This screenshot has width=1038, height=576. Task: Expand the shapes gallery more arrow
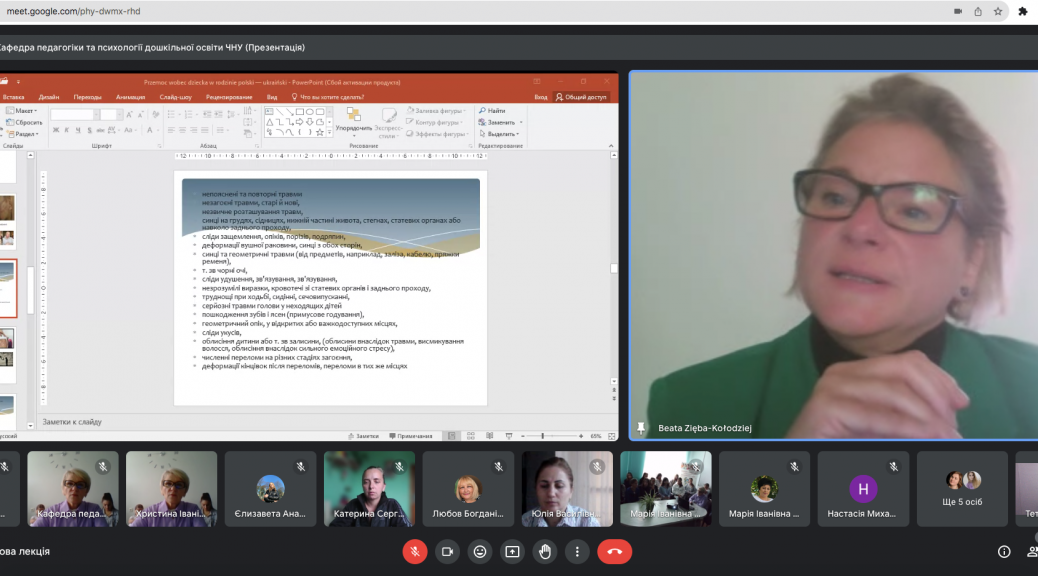click(329, 132)
